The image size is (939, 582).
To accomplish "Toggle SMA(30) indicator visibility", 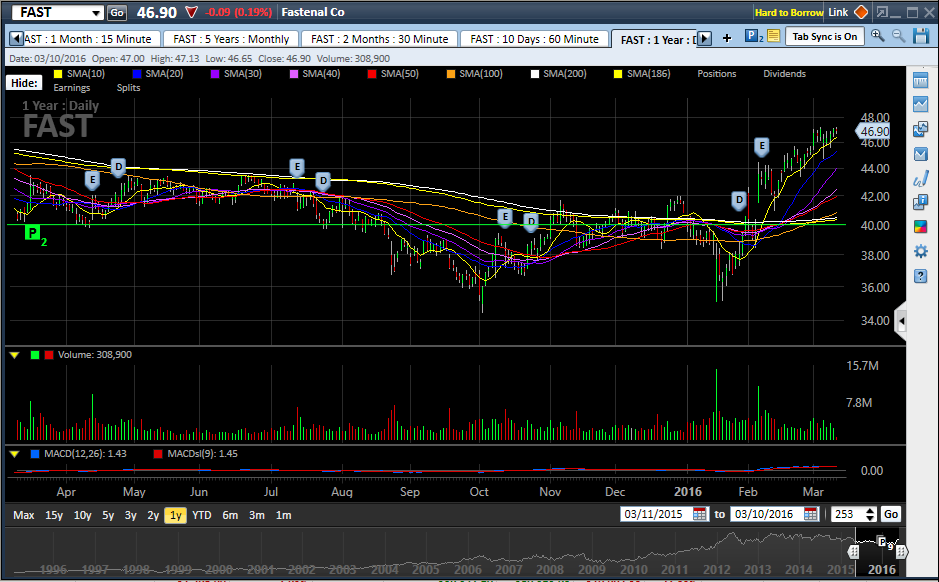I will click(x=236, y=74).
